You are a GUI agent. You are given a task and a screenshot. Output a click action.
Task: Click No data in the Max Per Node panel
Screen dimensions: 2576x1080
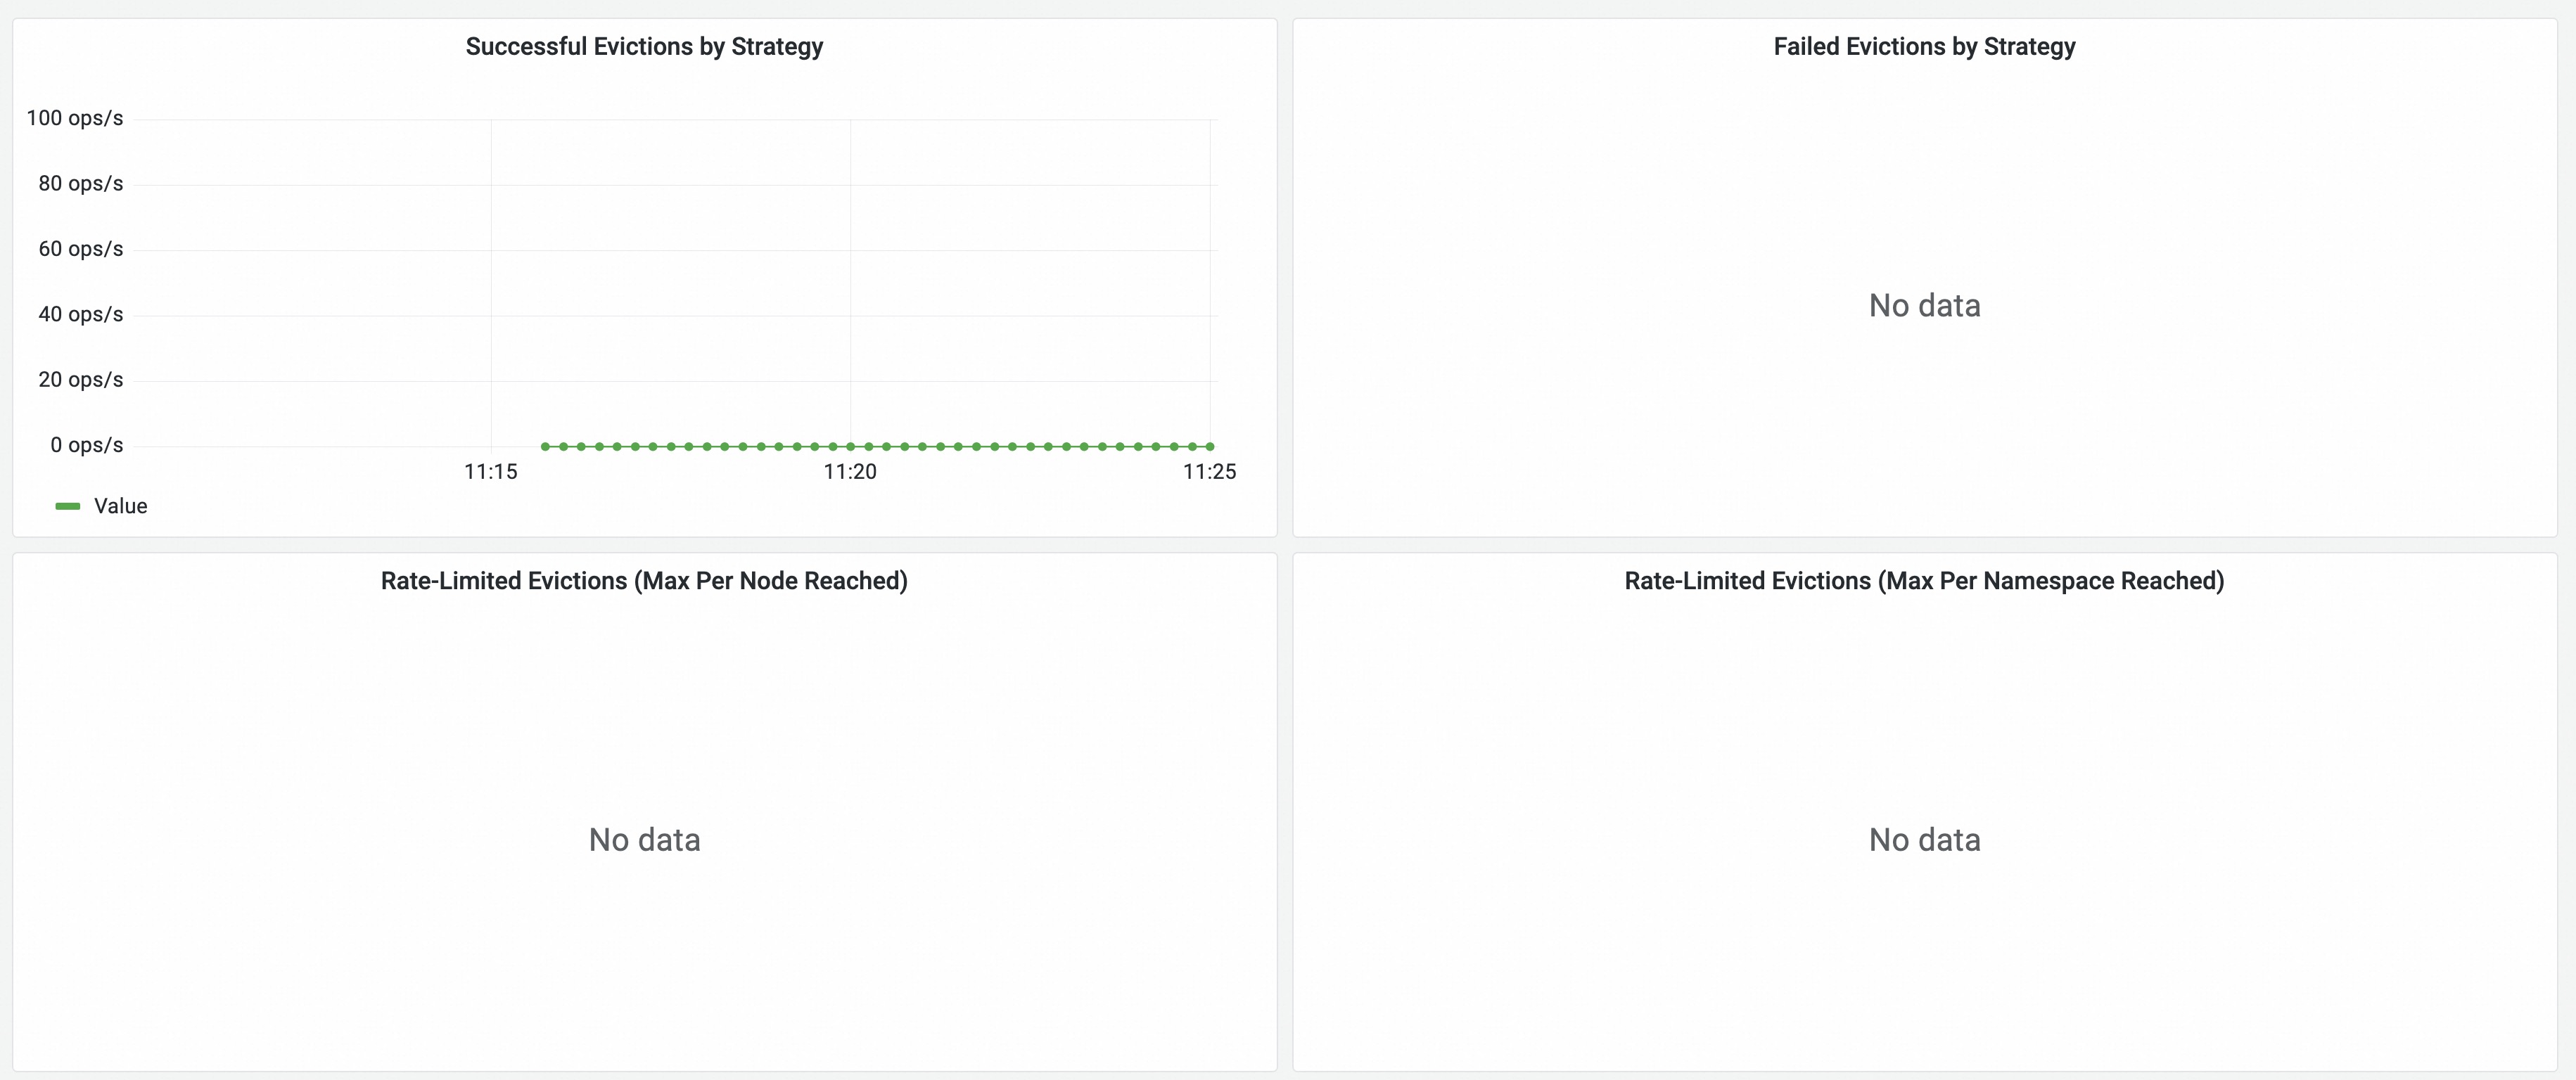pyautogui.click(x=644, y=840)
